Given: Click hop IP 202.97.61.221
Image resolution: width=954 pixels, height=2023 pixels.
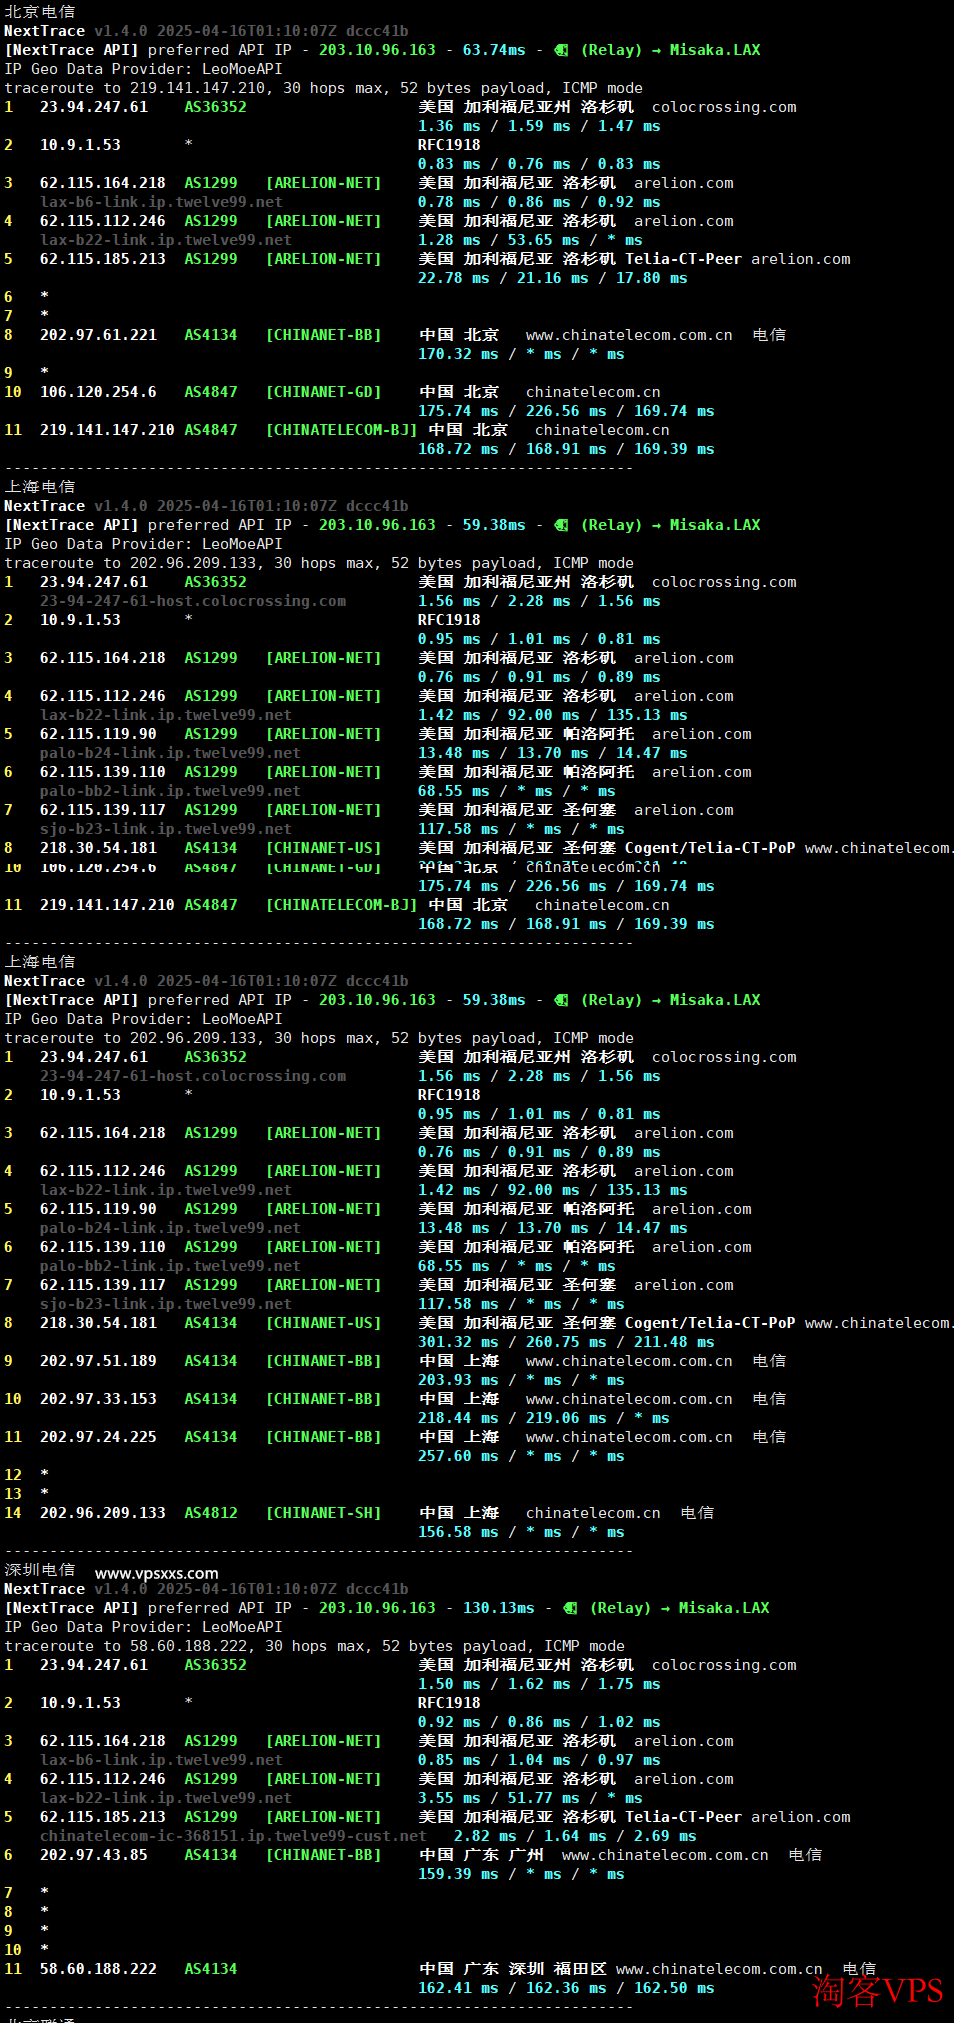Looking at the screenshot, I should [98, 335].
